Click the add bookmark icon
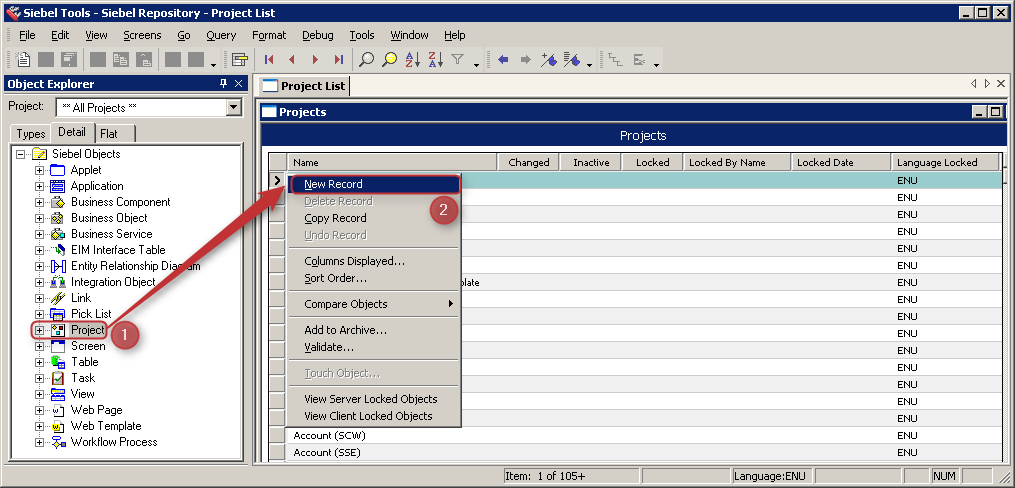 (x=549, y=60)
